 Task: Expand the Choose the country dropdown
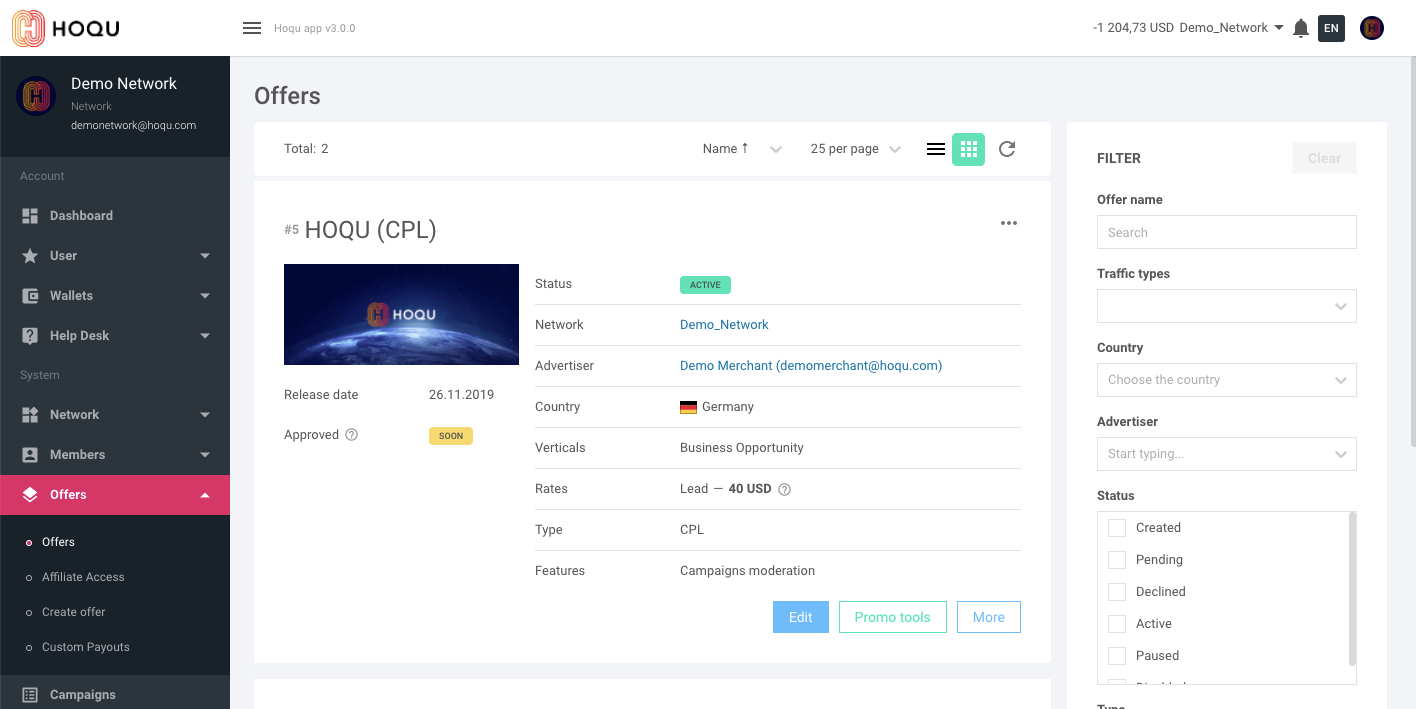[1226, 380]
